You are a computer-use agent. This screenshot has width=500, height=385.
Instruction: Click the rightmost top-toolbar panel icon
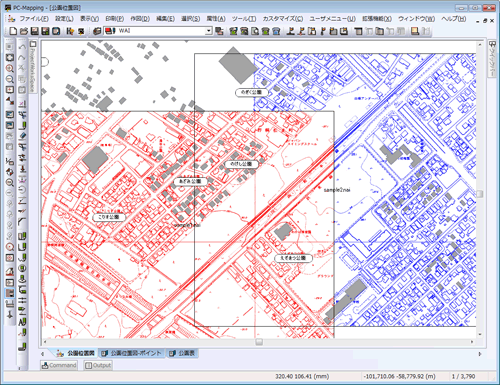[425, 31]
